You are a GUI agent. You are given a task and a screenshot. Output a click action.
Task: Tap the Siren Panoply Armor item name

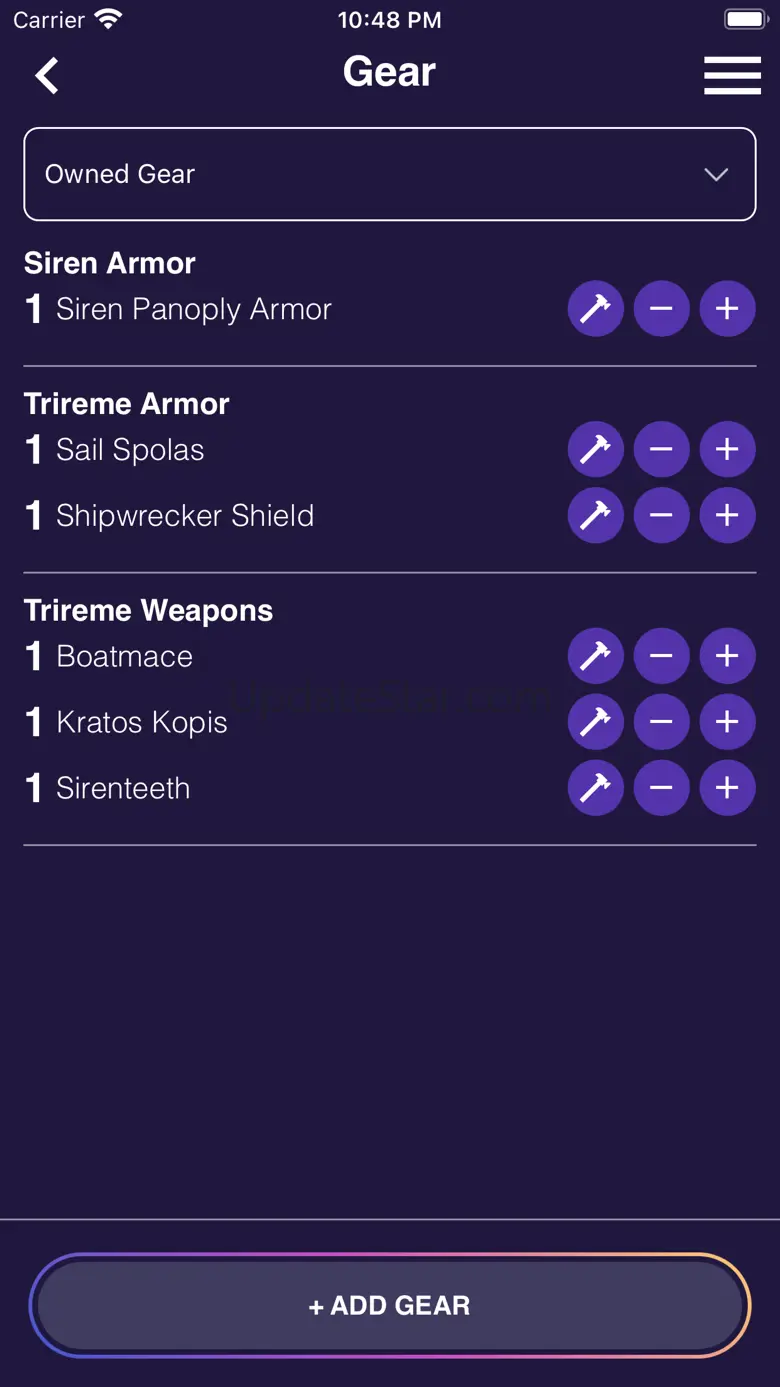[193, 310]
